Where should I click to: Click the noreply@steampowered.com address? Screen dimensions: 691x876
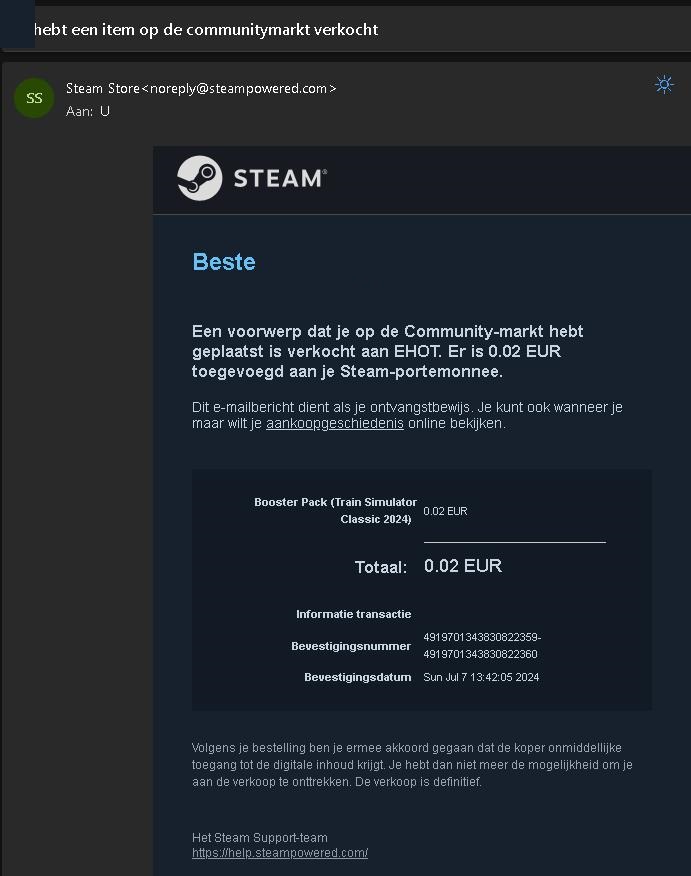(239, 88)
